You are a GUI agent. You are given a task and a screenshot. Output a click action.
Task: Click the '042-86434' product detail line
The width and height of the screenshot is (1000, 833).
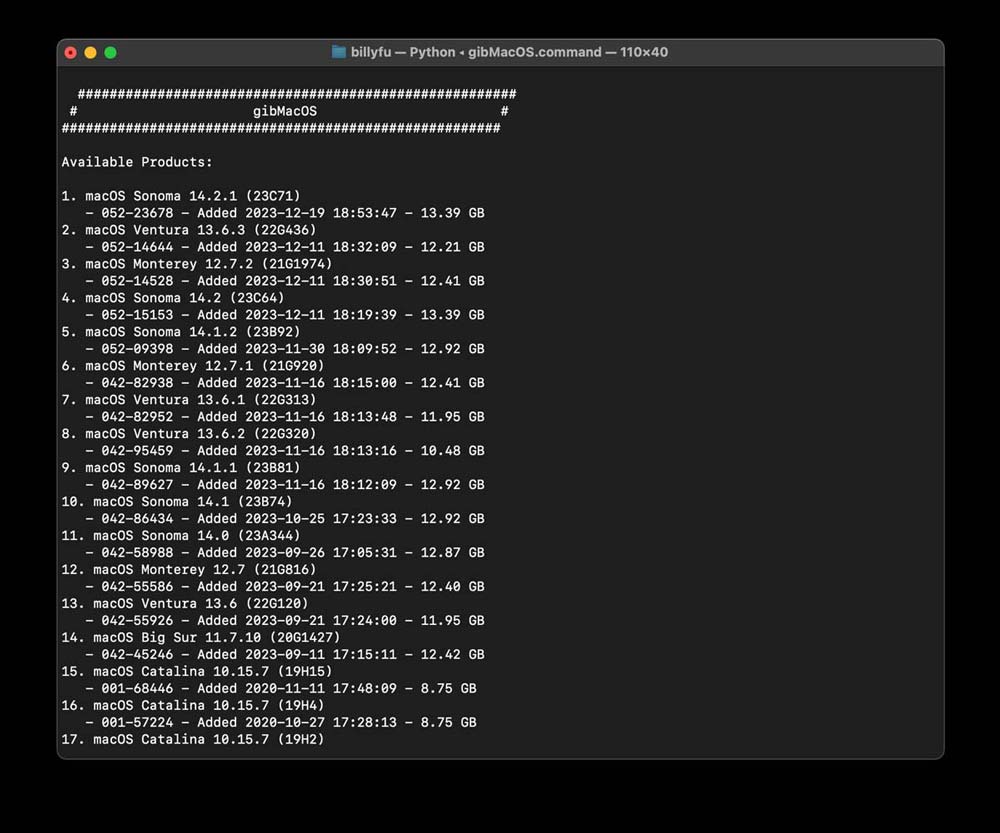coord(284,519)
